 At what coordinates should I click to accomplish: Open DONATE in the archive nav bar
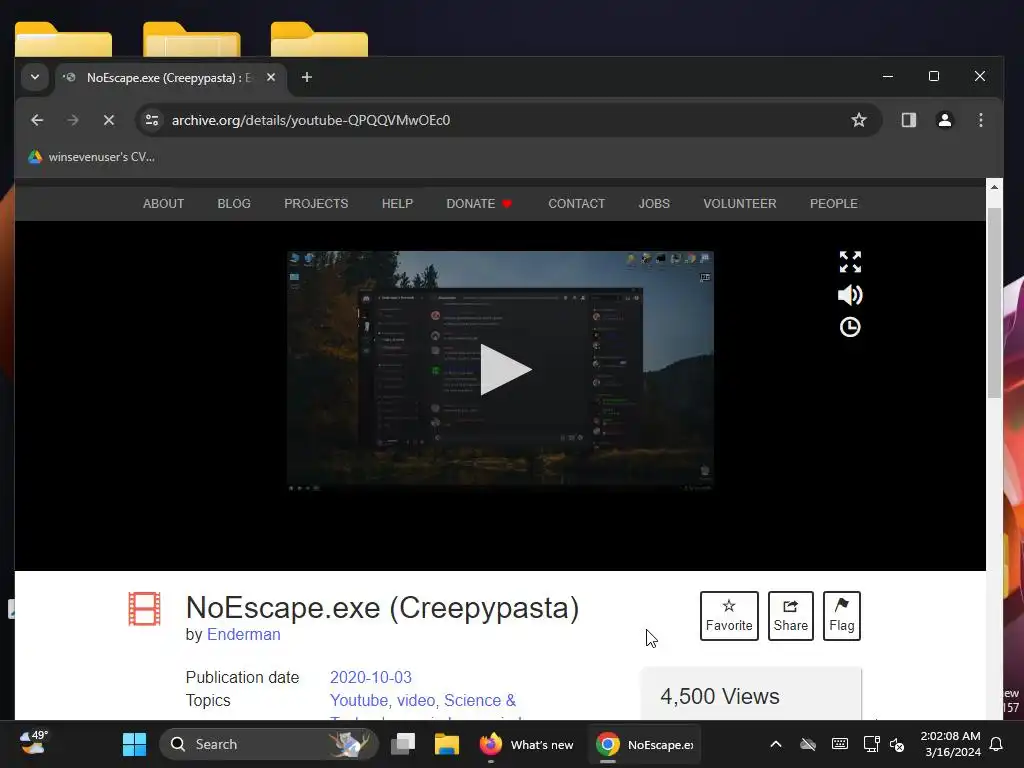coord(479,204)
